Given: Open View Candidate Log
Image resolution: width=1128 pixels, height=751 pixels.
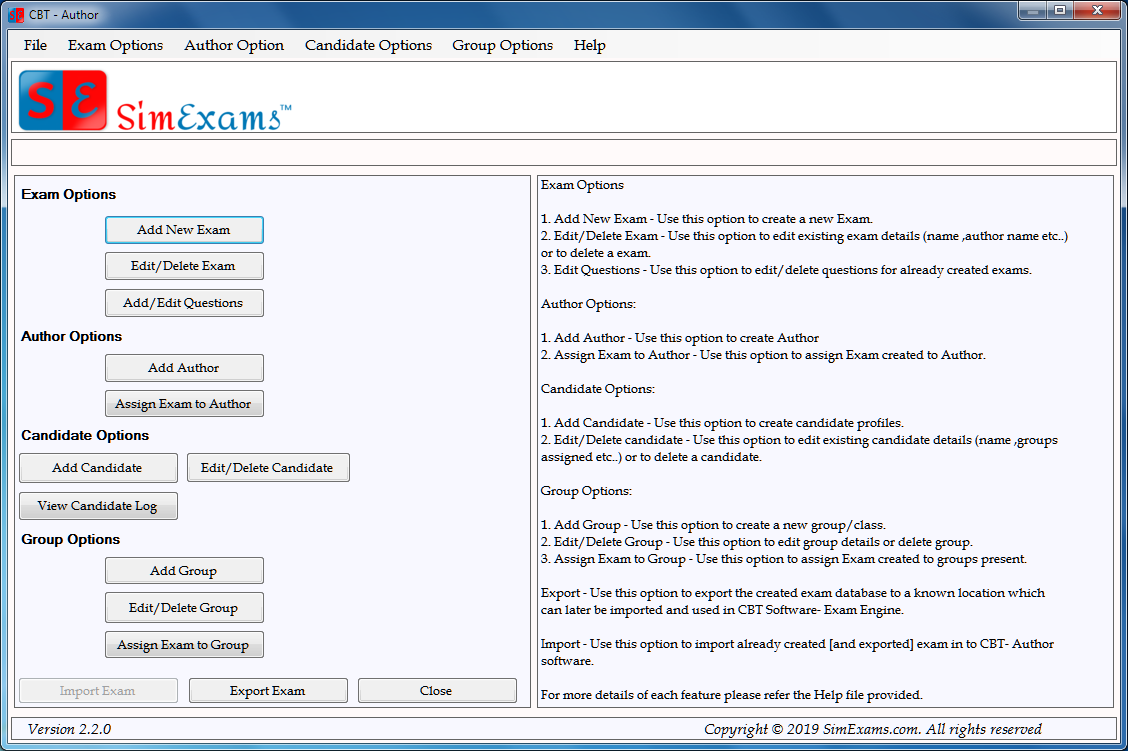Looking at the screenshot, I should click(x=98, y=506).
